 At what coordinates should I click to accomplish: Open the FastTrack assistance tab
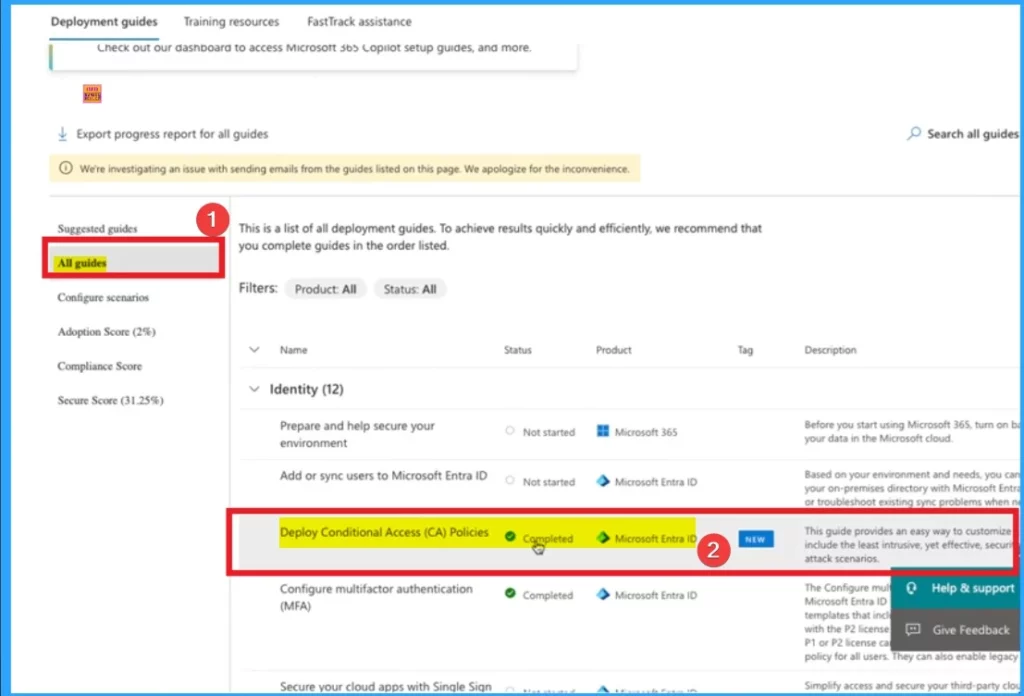click(x=359, y=22)
